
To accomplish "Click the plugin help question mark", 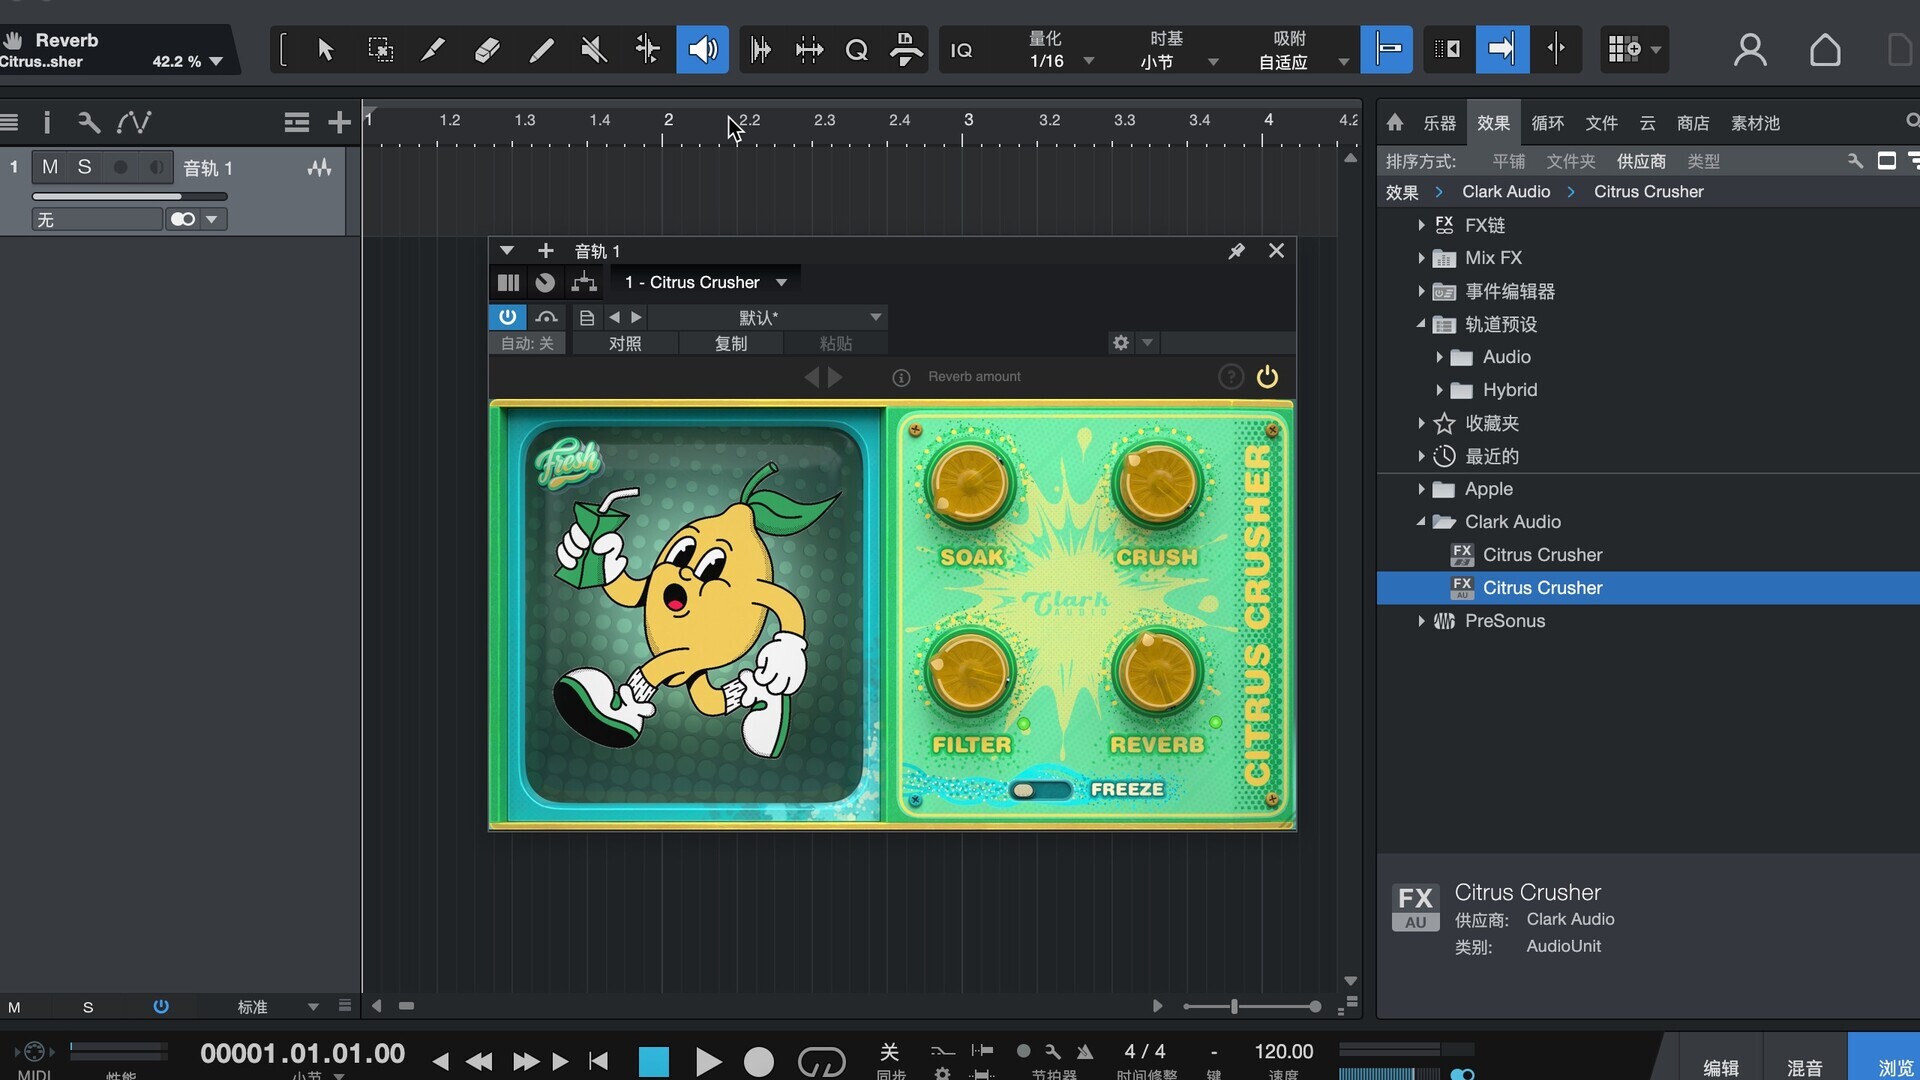I will 1231,377.
